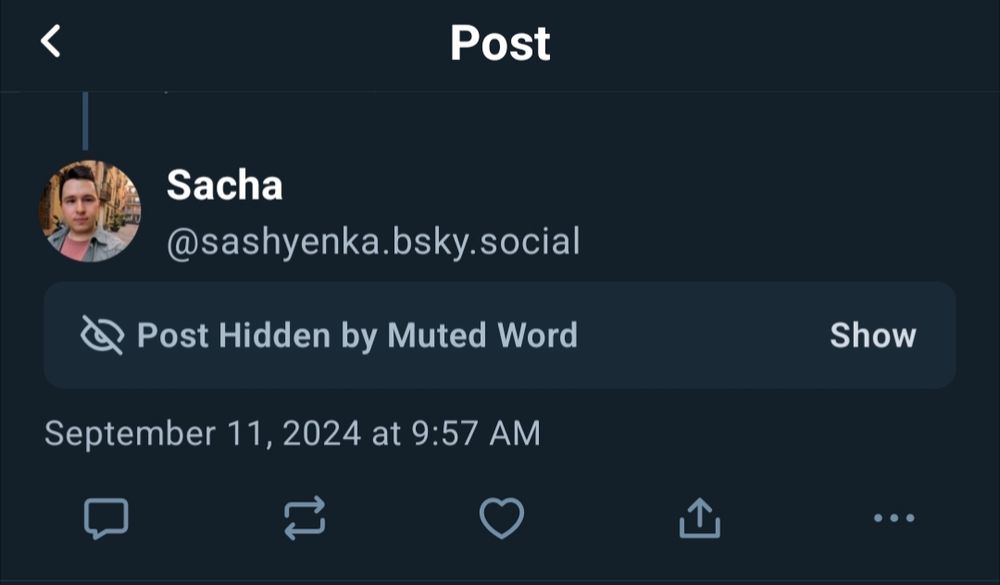This screenshot has height=585, width=1000.
Task: Open the reply composer icon
Action: coord(108,518)
